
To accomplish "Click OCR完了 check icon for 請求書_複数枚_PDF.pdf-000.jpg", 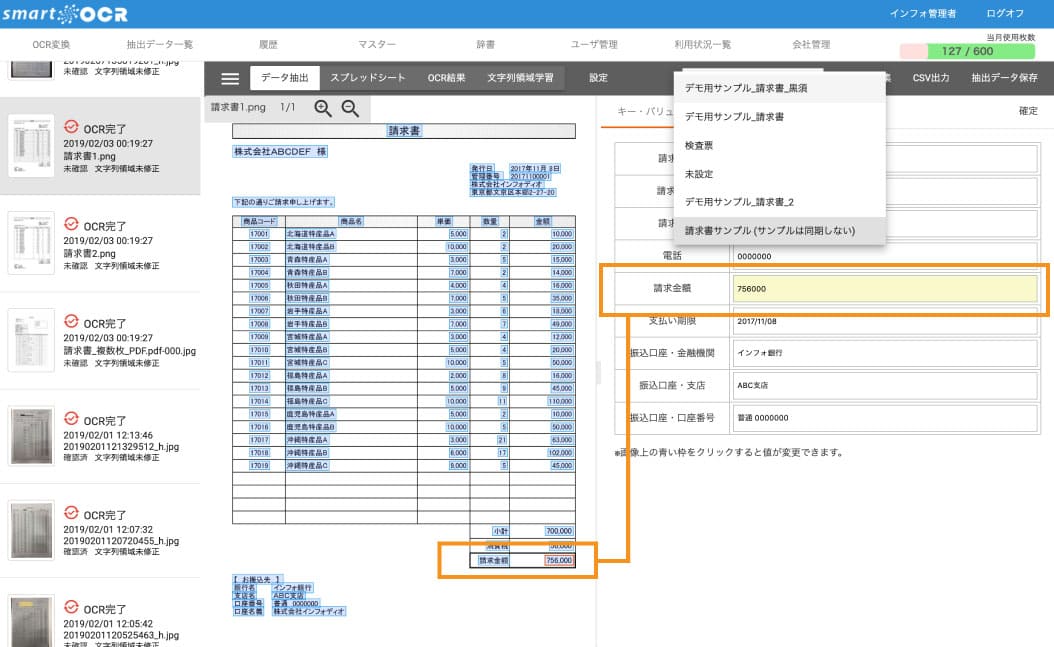I will tap(71, 321).
